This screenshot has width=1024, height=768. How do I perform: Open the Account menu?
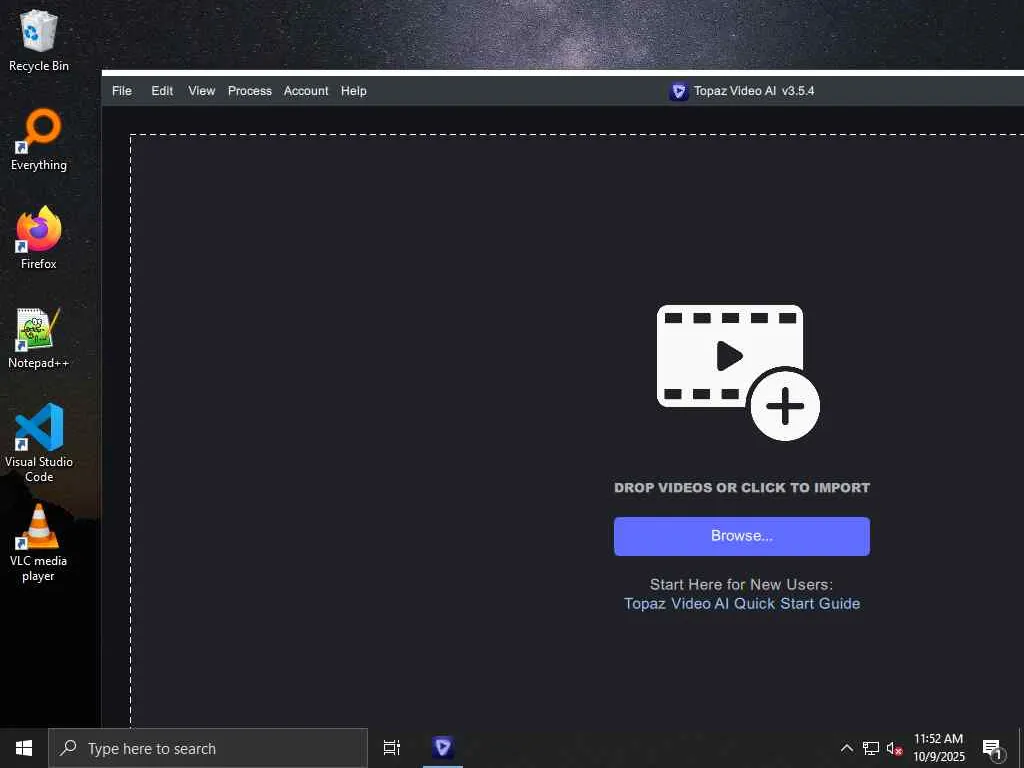[306, 91]
